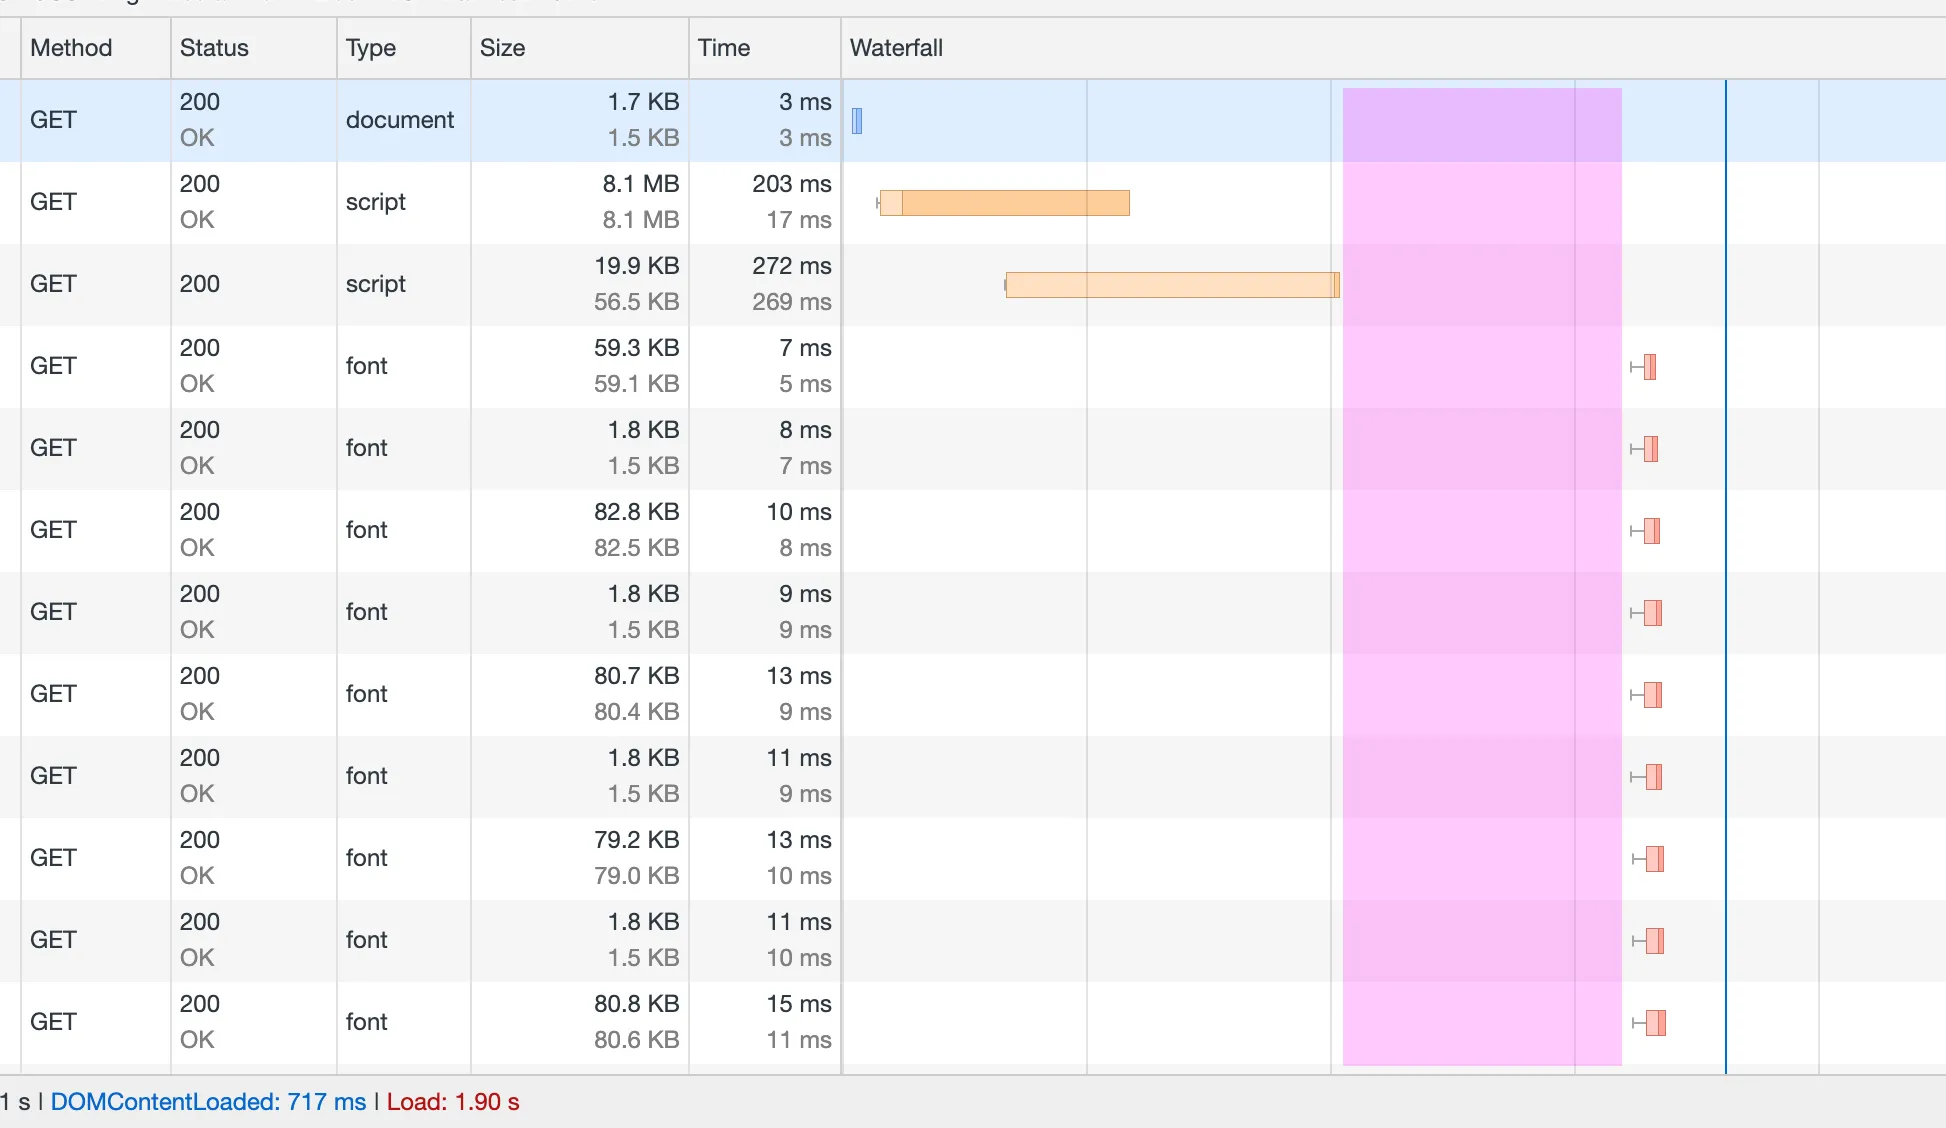Click the DOMContentLoaded 717 ms summary text
This screenshot has width=1946, height=1128.
pyautogui.click(x=208, y=1102)
